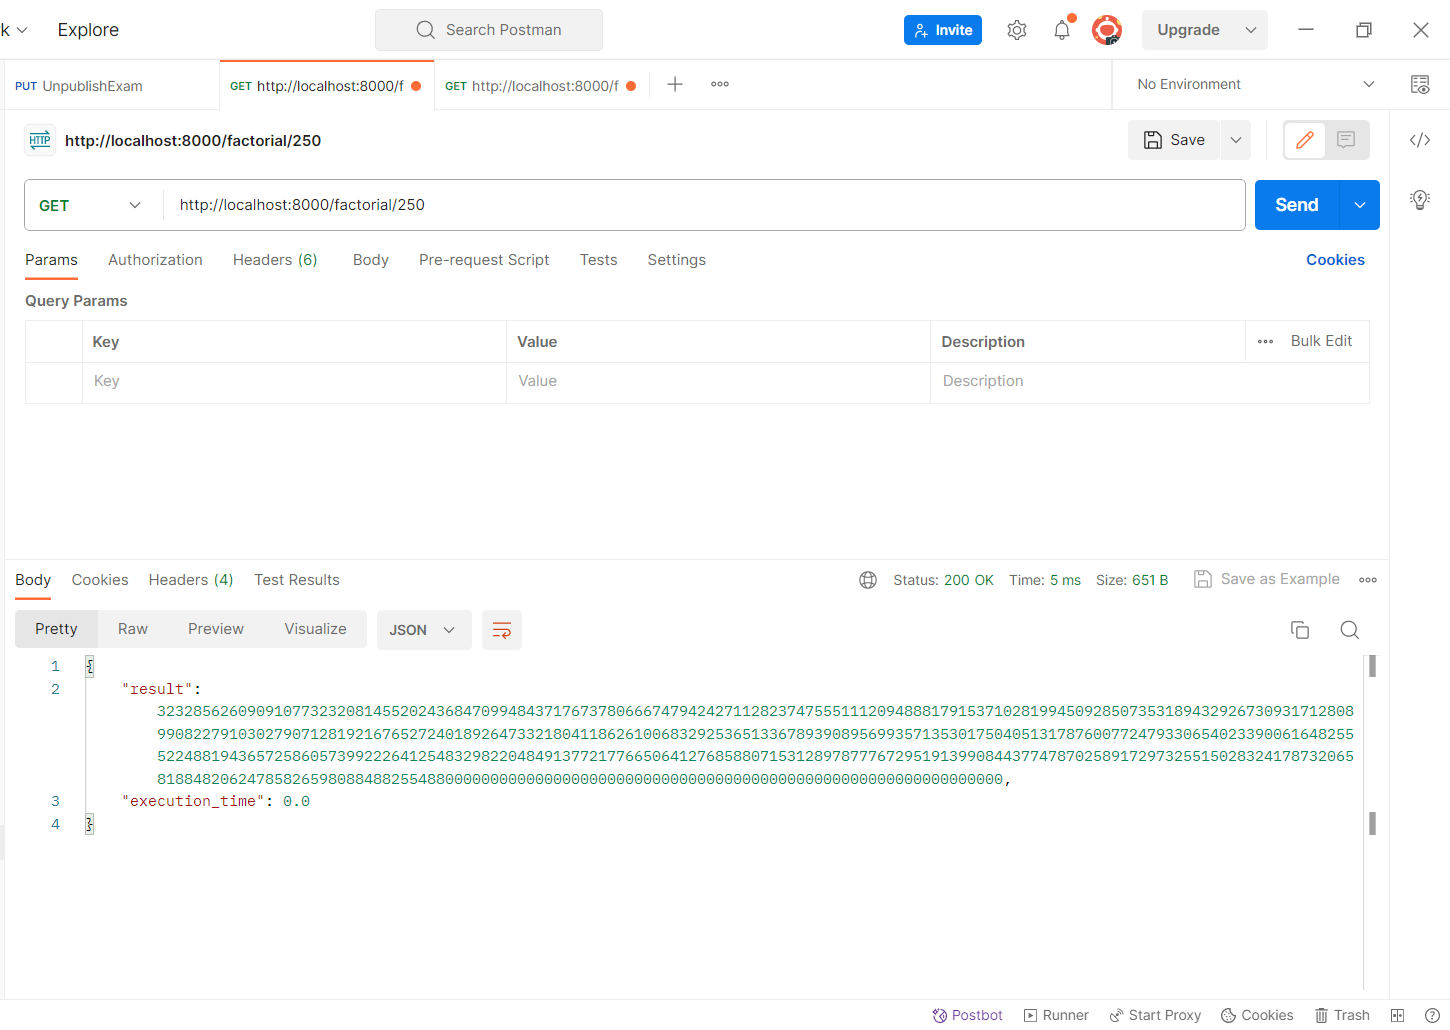Select the Pretty view
The width and height of the screenshot is (1450, 1030).
point(56,629)
